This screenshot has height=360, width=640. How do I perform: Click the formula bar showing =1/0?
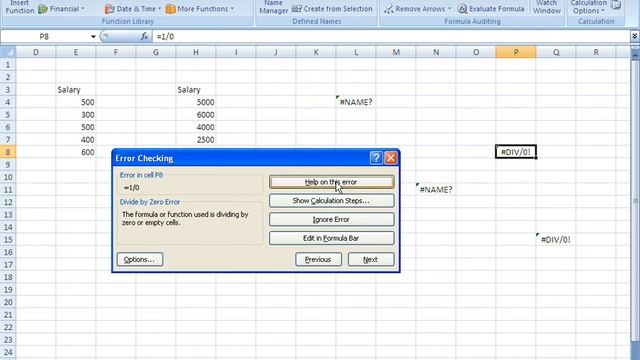(x=391, y=37)
